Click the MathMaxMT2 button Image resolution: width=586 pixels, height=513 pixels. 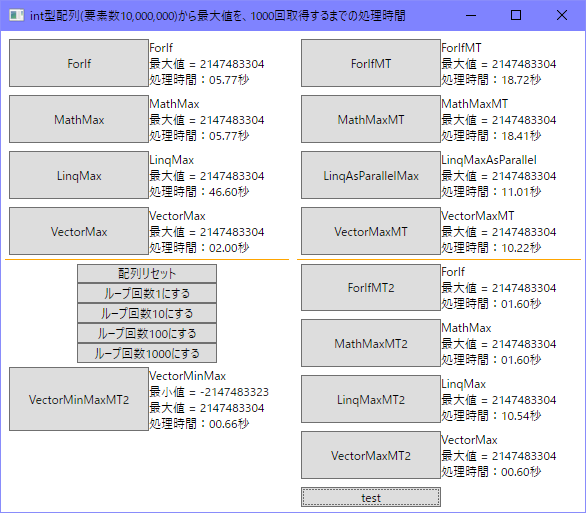(x=371, y=343)
